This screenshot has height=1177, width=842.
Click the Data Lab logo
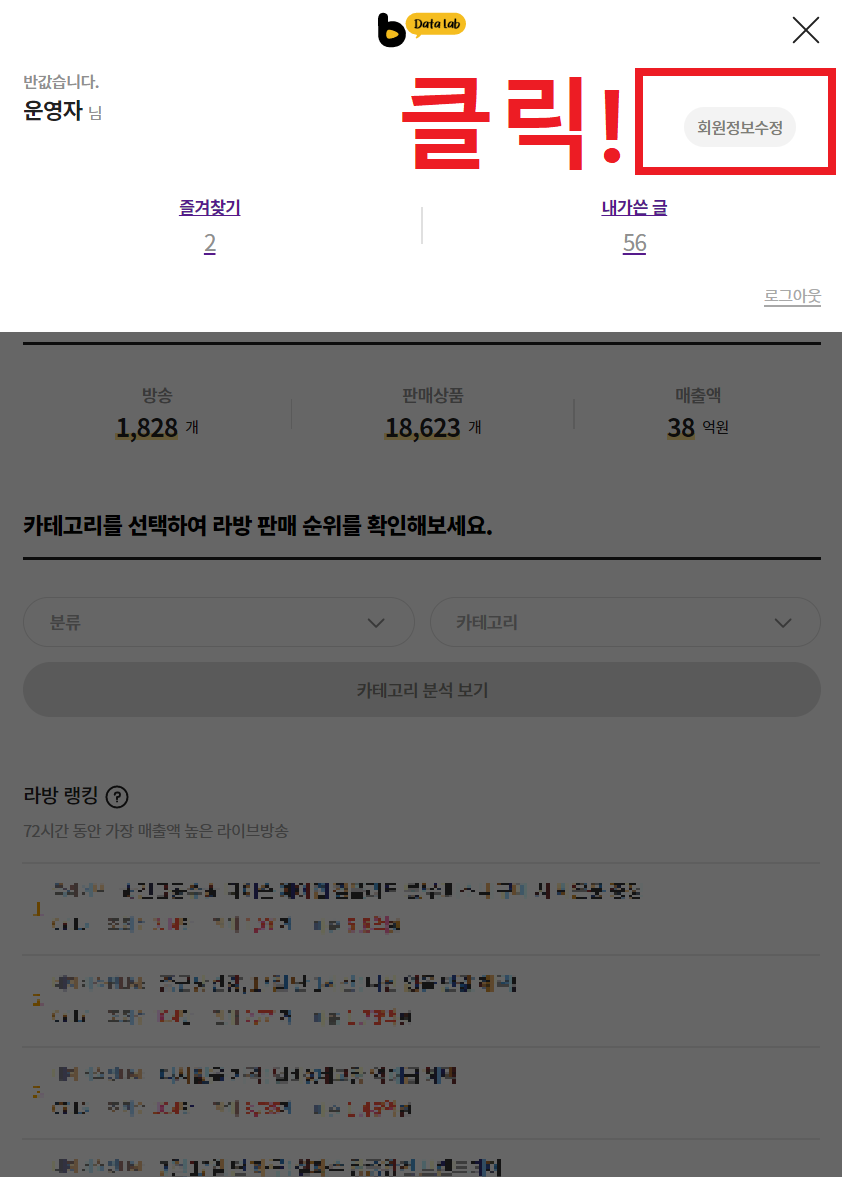(x=421, y=29)
